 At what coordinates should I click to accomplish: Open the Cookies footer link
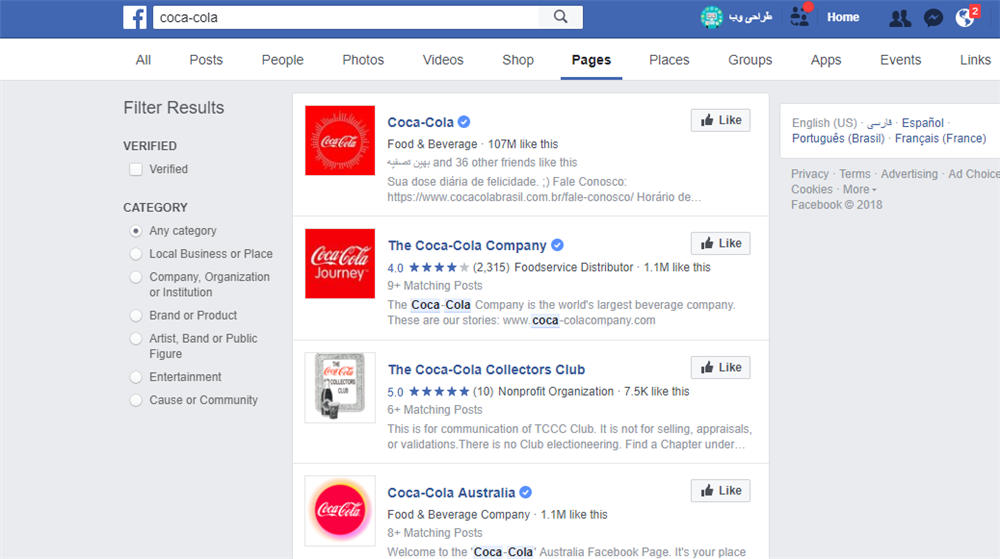point(811,189)
